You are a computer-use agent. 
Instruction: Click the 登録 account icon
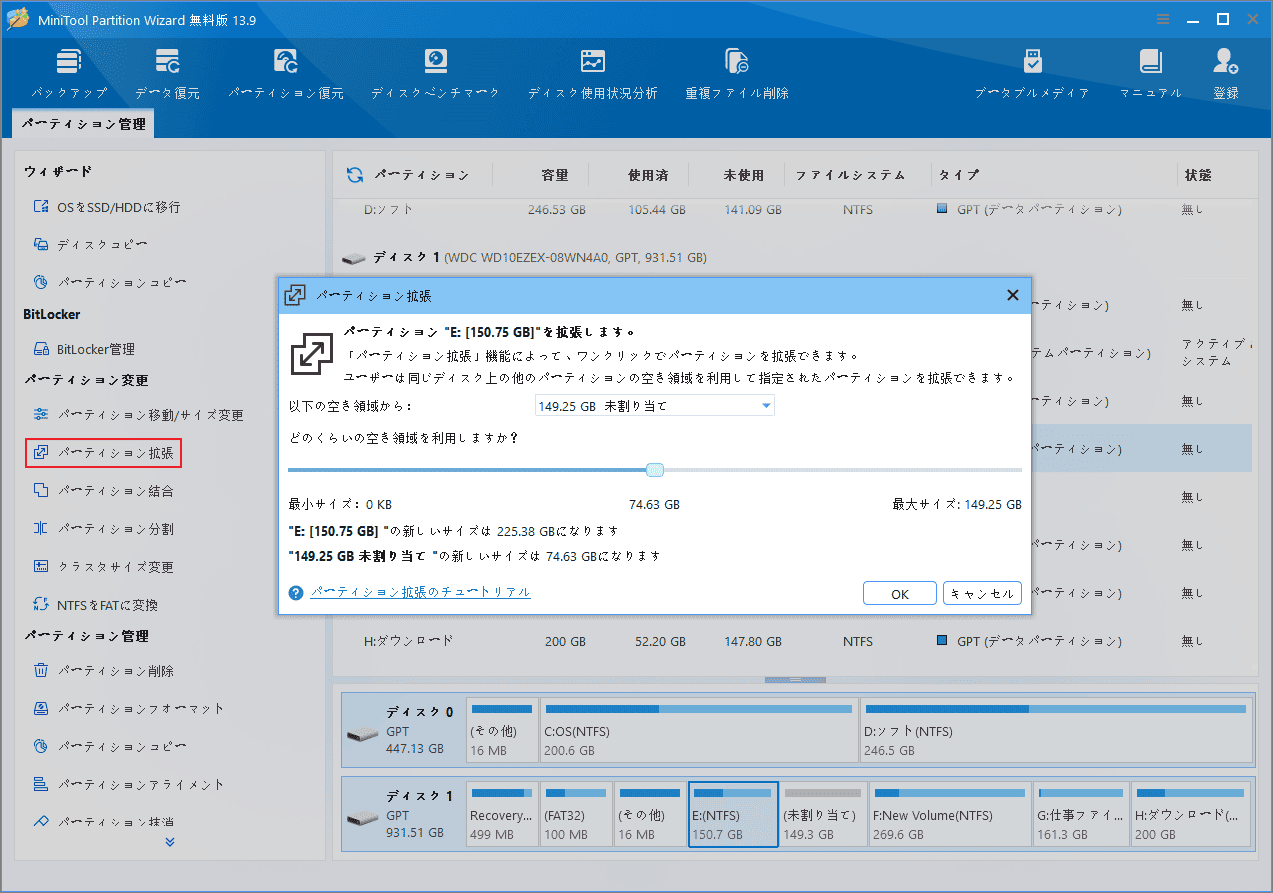click(x=1226, y=73)
